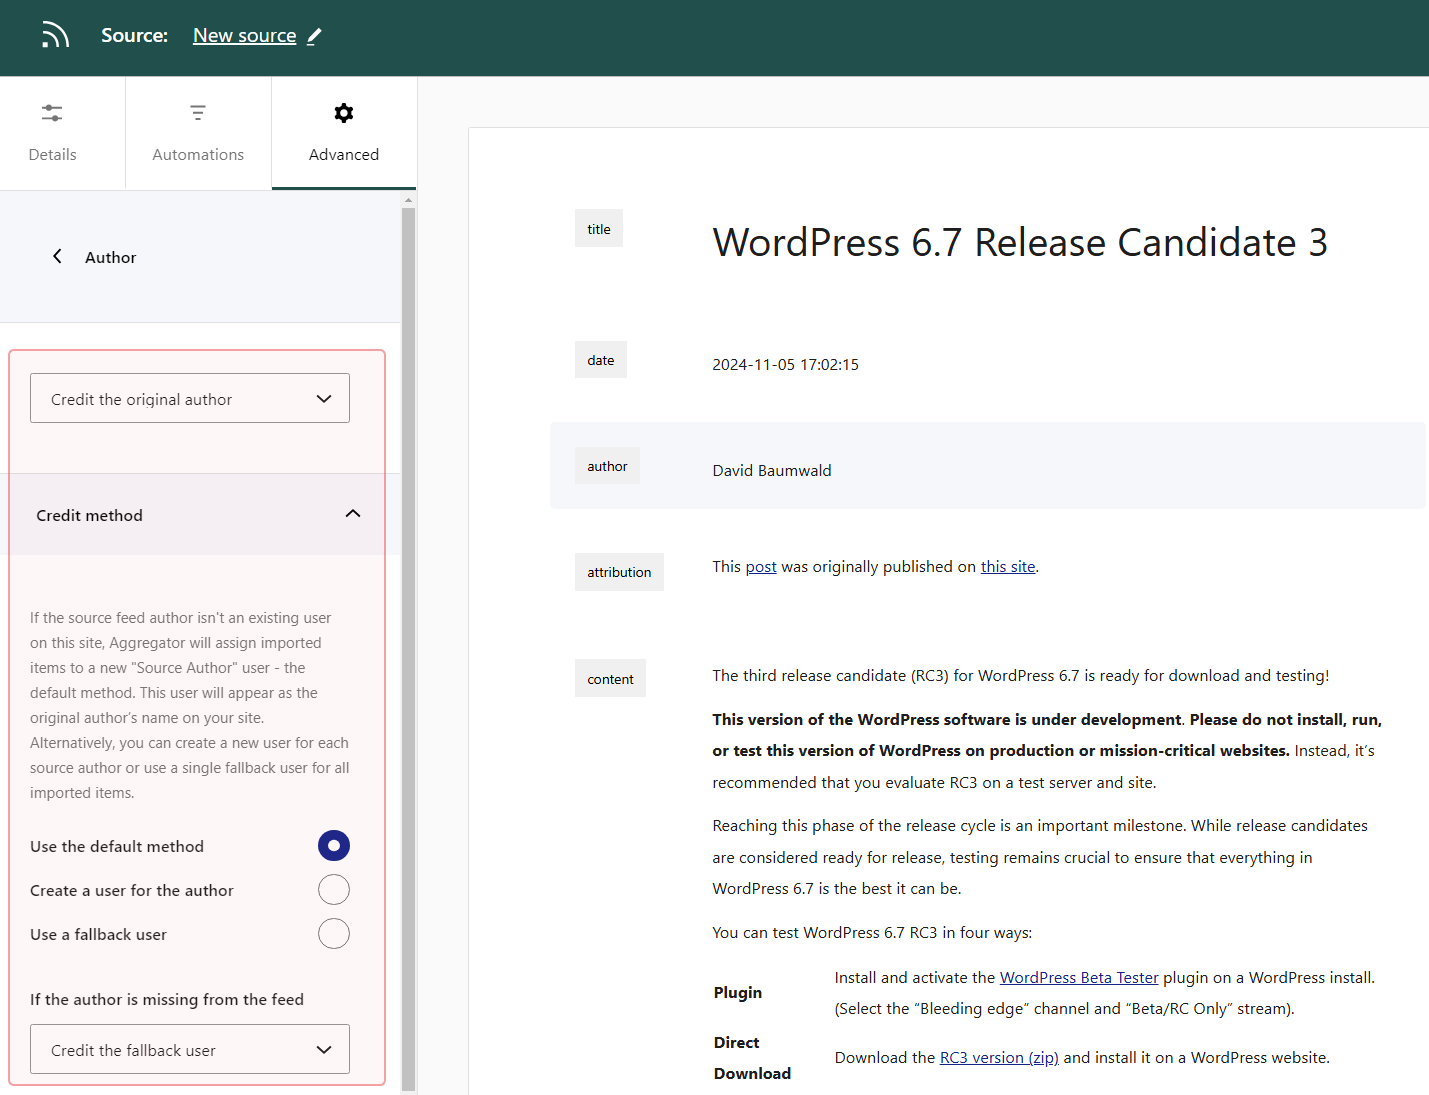Choose the 'Use a fallback user' radio button
The image size is (1429, 1095).
click(333, 934)
